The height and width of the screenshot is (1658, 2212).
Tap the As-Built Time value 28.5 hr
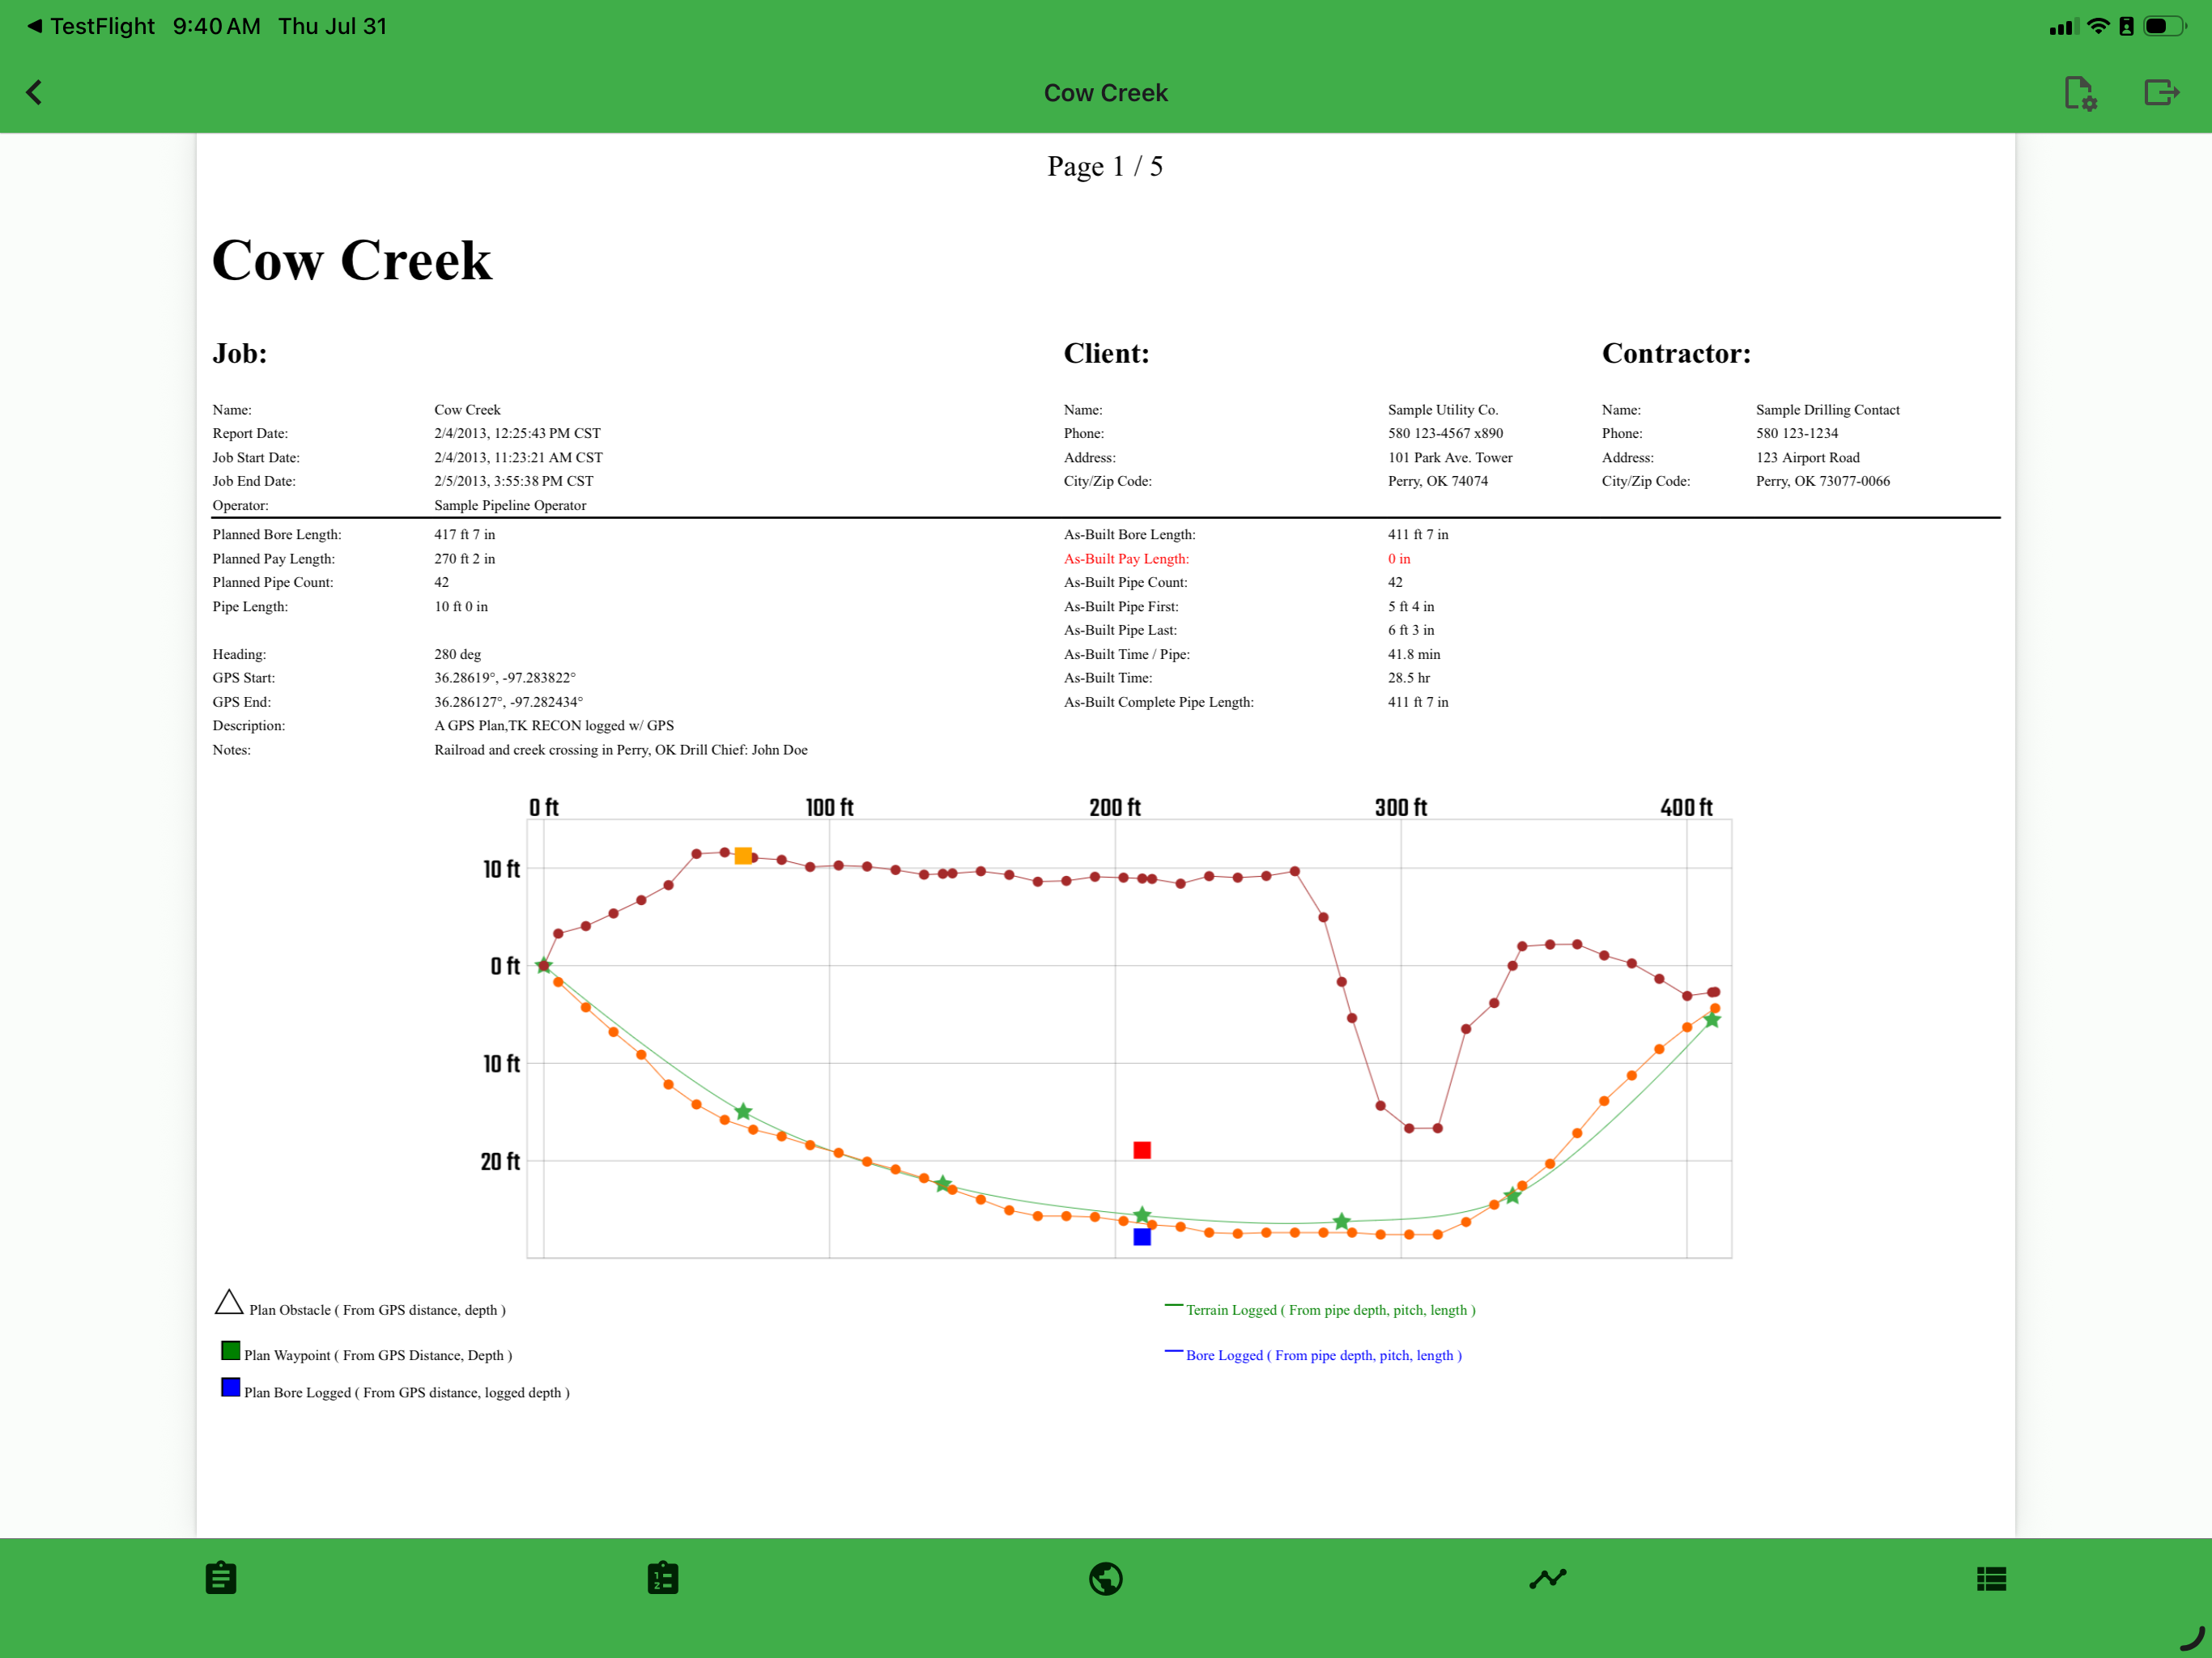[1409, 678]
